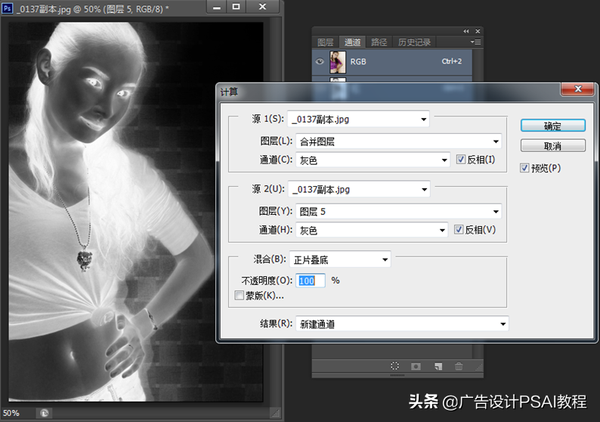Open Source 2 图层(Y) layer dropdown
600x422 pixels.
click(x=394, y=211)
